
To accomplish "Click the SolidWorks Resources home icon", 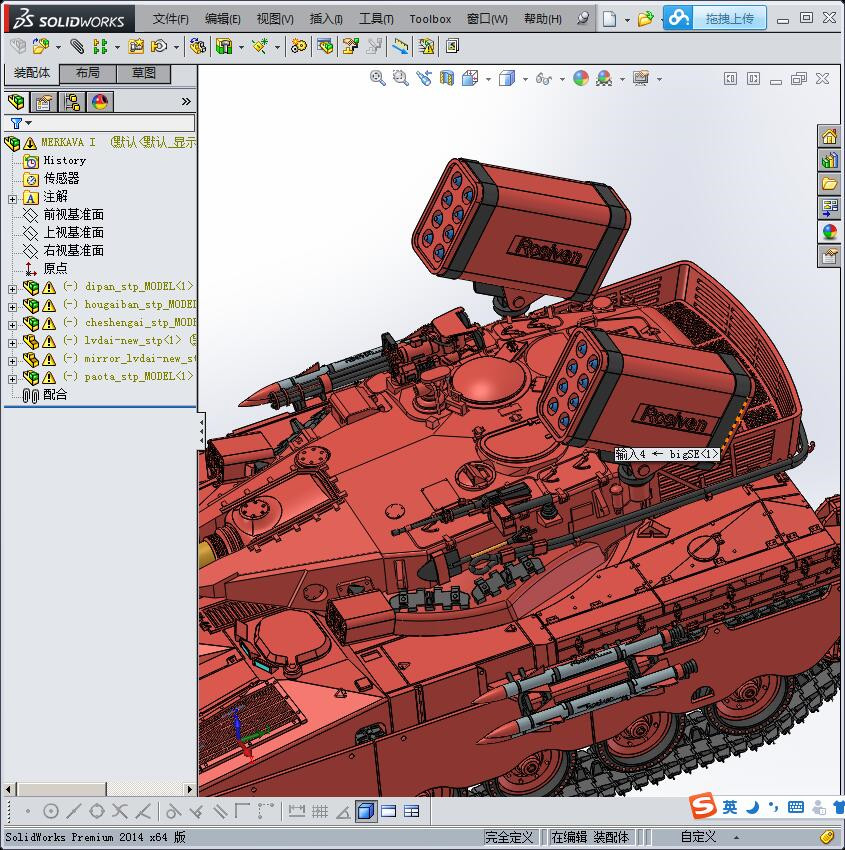I will point(829,137).
